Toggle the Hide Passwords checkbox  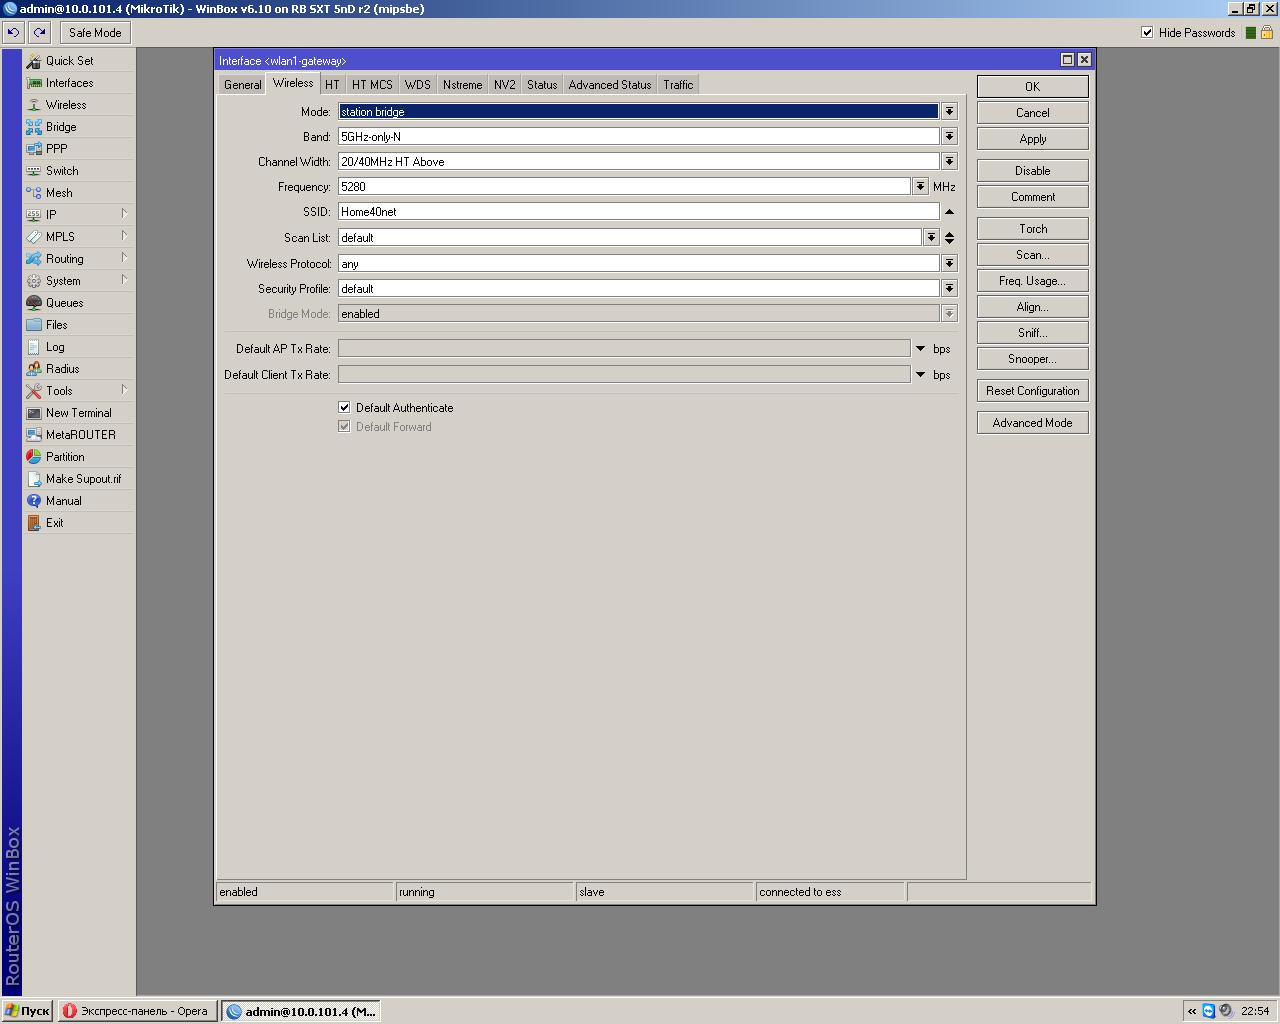(1147, 33)
